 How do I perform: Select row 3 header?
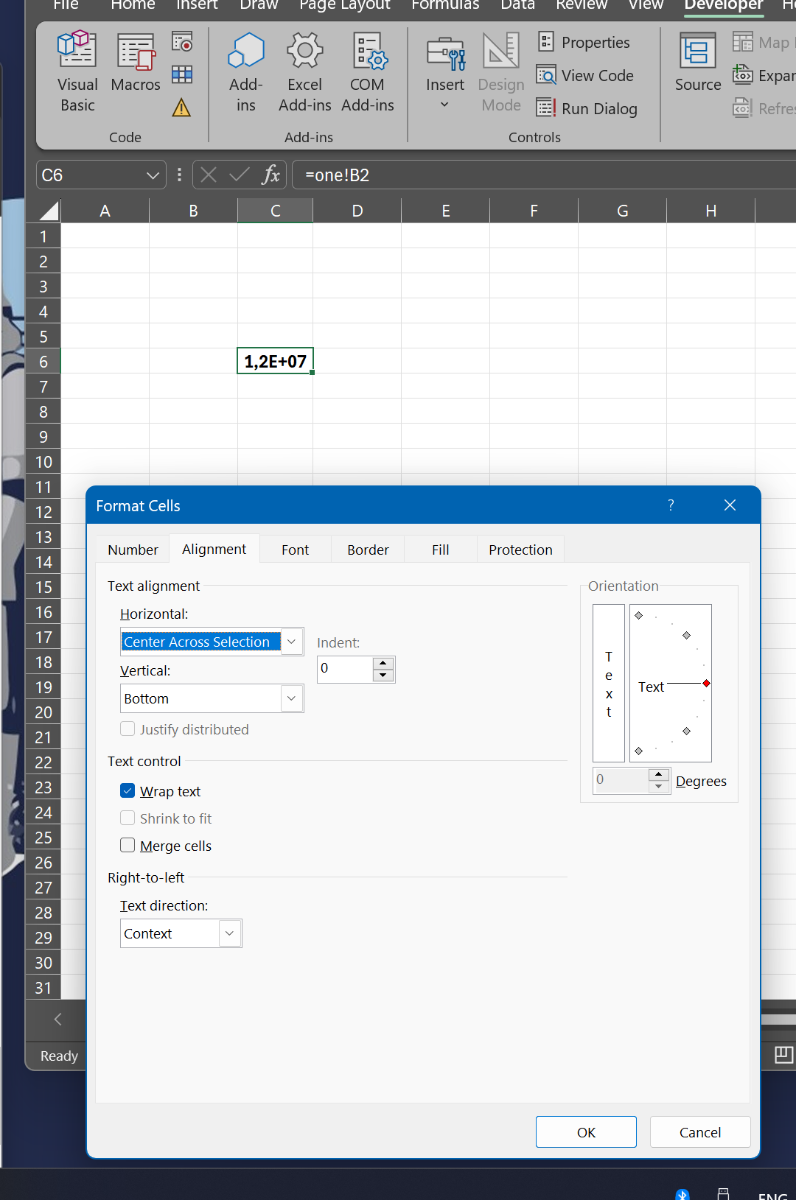(x=43, y=286)
